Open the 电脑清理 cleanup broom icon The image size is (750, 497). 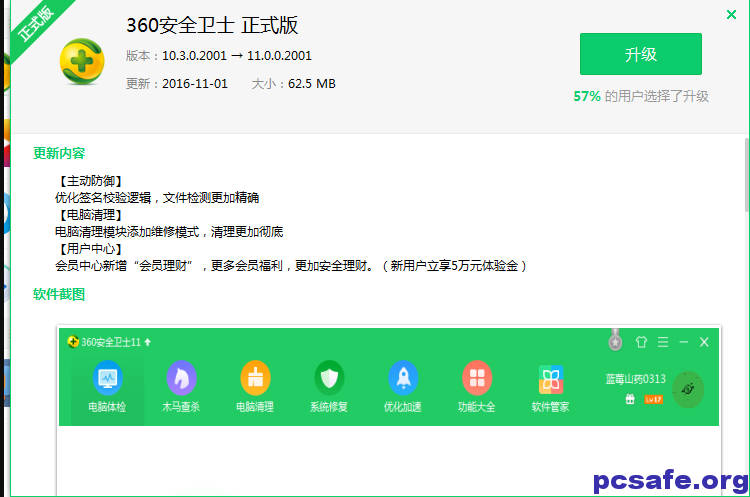tap(255, 379)
